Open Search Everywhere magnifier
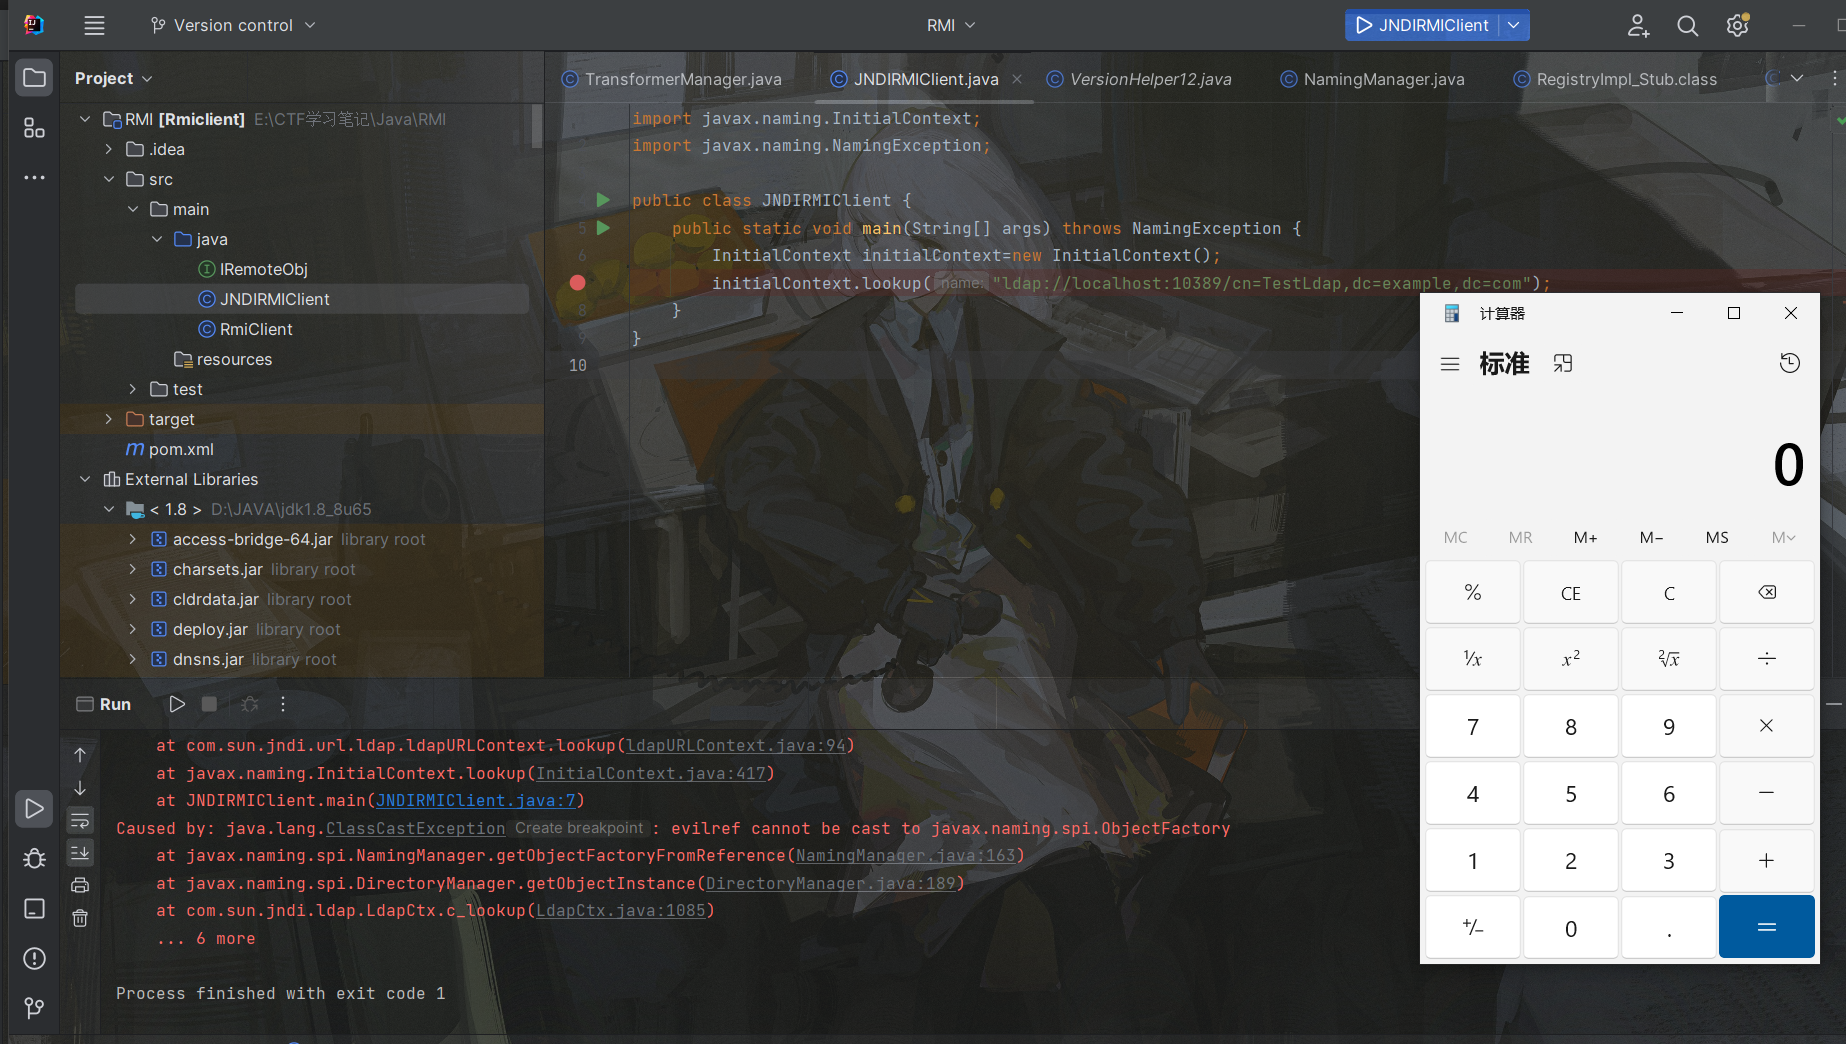The image size is (1846, 1044). [x=1688, y=25]
